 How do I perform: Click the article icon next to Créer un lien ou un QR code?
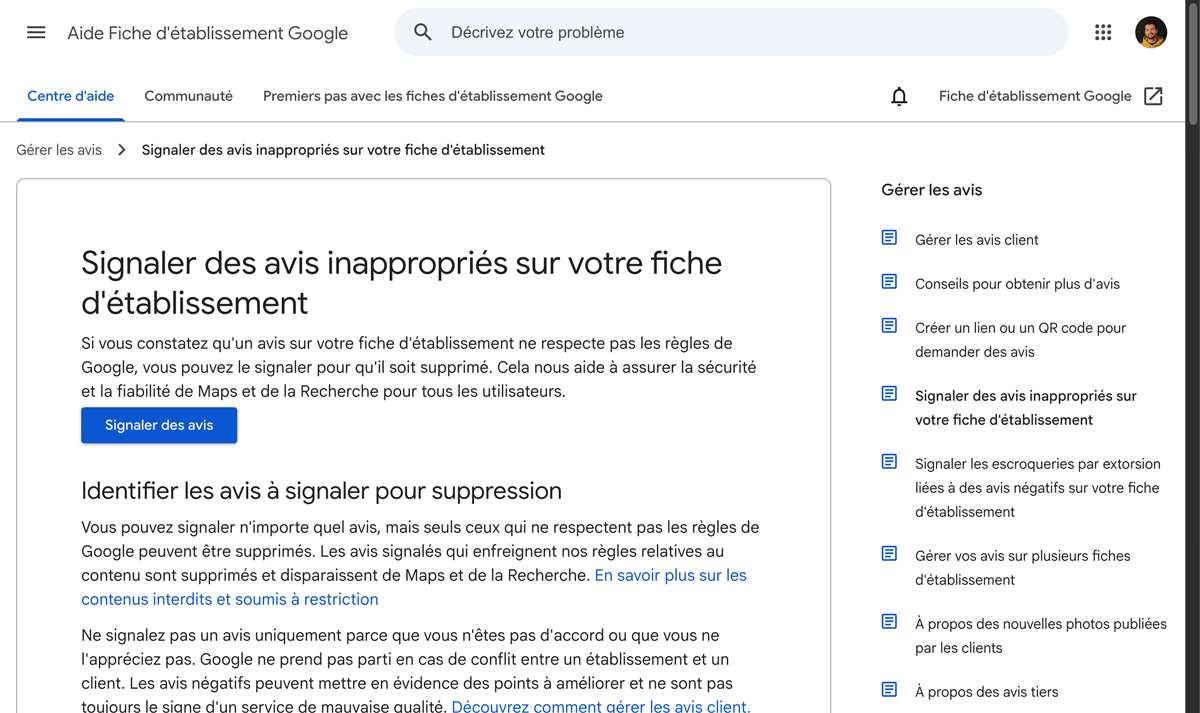point(889,326)
